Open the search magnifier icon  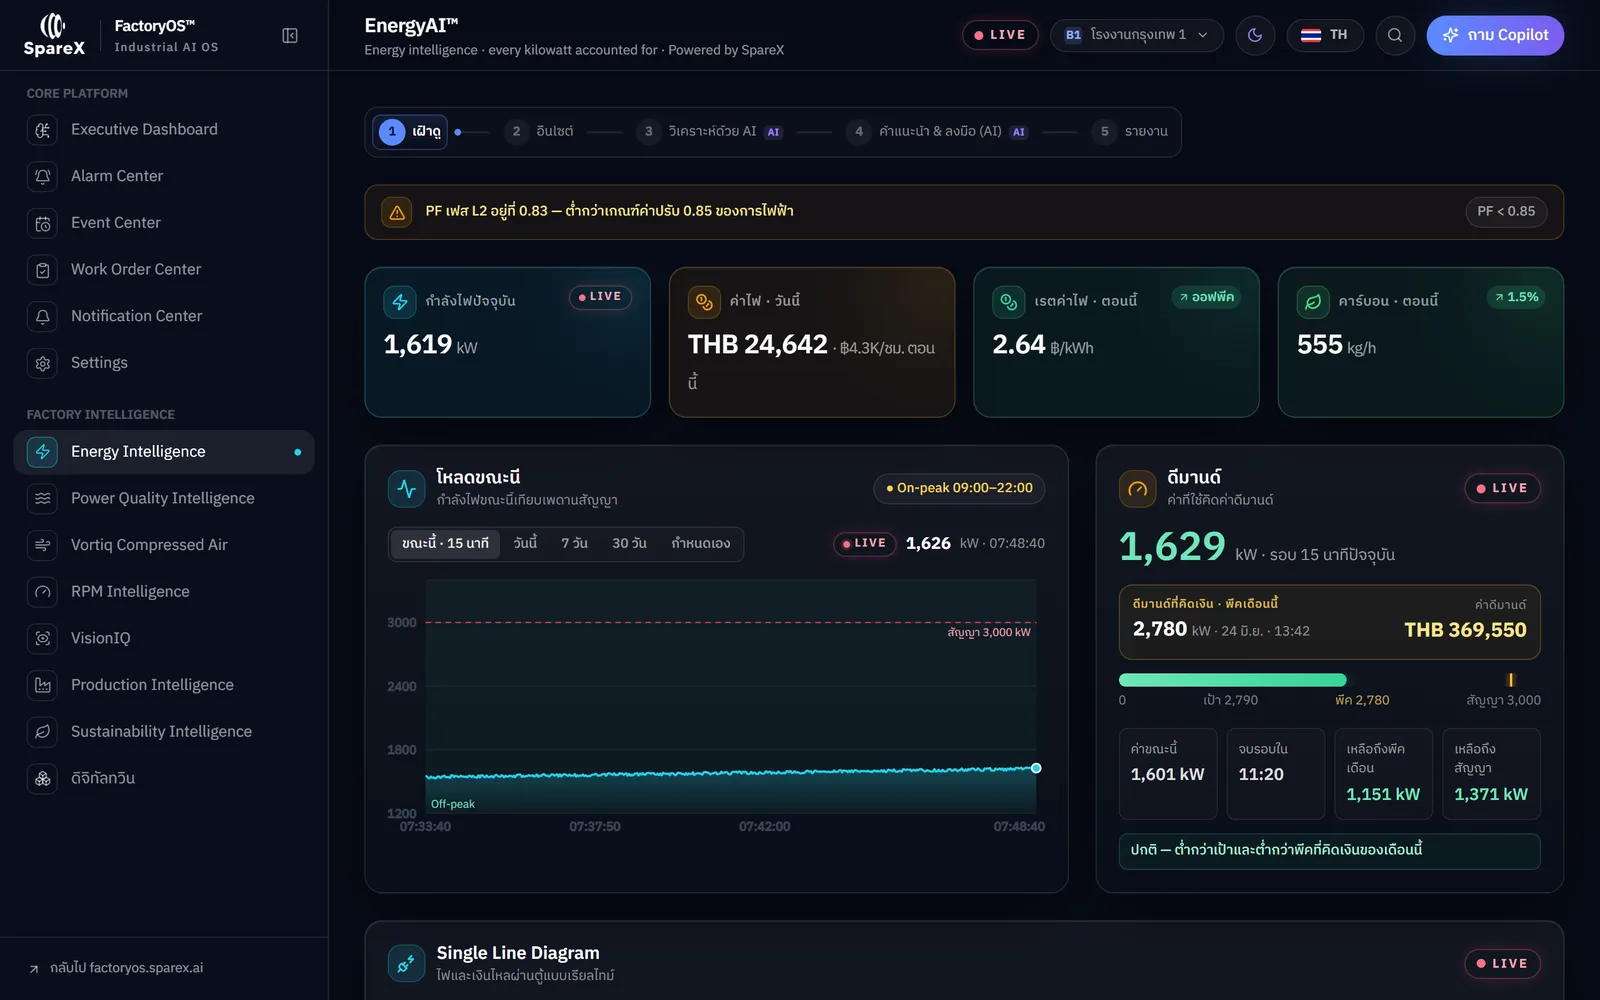pyautogui.click(x=1395, y=35)
